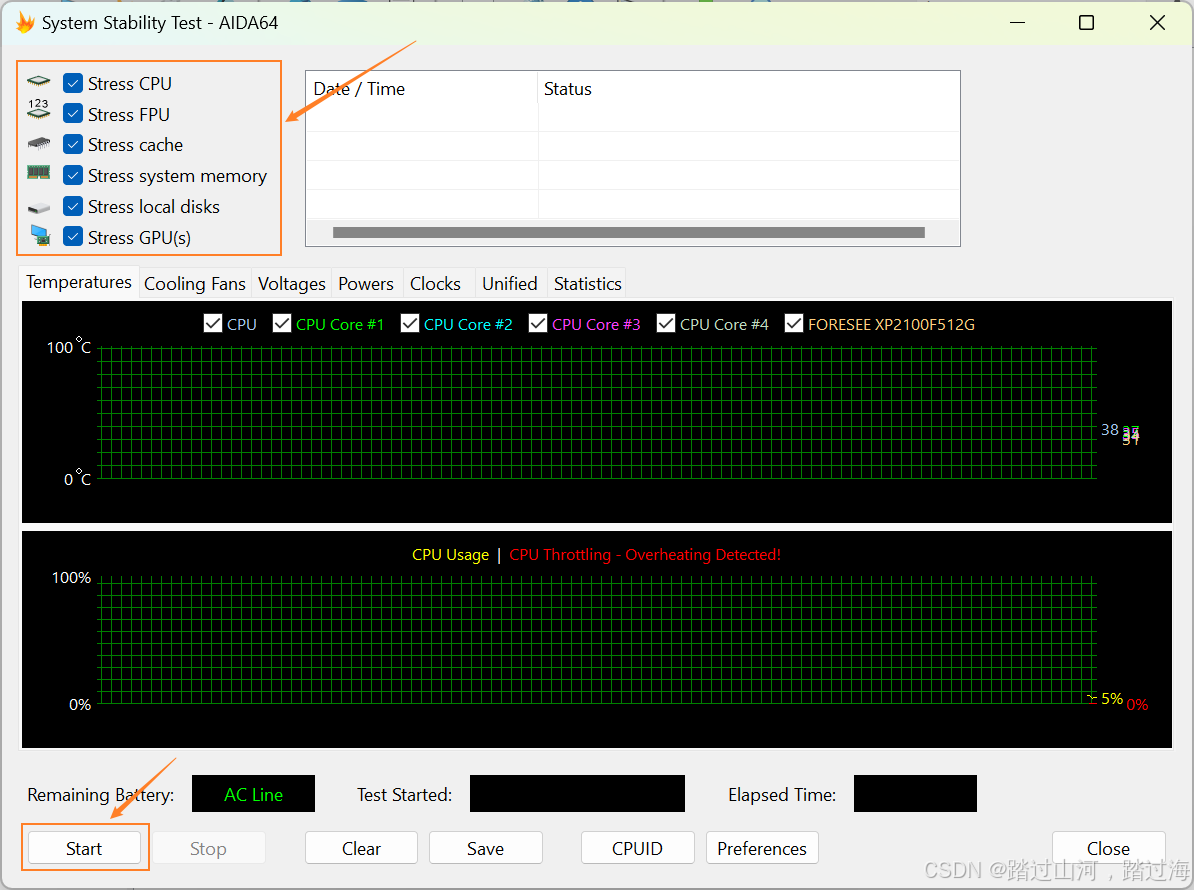The width and height of the screenshot is (1194, 890).
Task: Maximize the AIDA64 window
Action: (1087, 23)
